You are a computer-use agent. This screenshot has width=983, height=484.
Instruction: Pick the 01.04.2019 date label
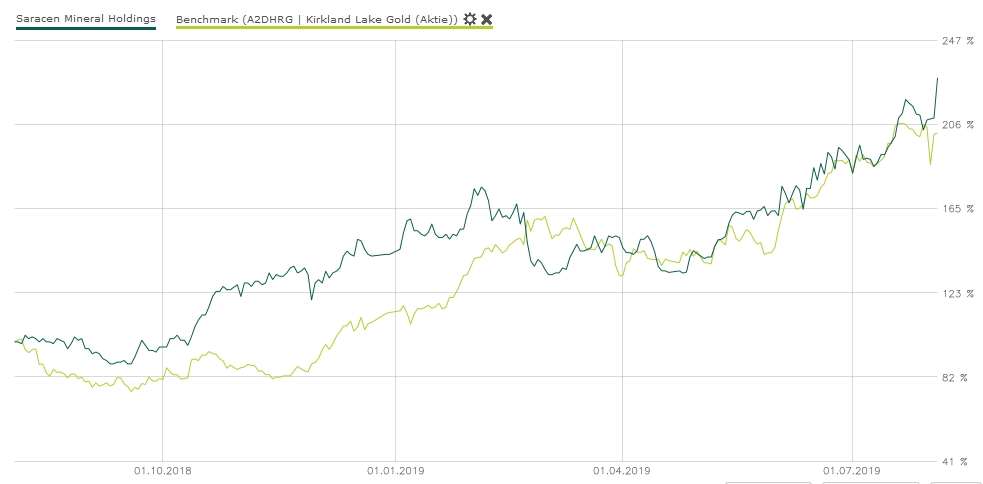point(622,470)
